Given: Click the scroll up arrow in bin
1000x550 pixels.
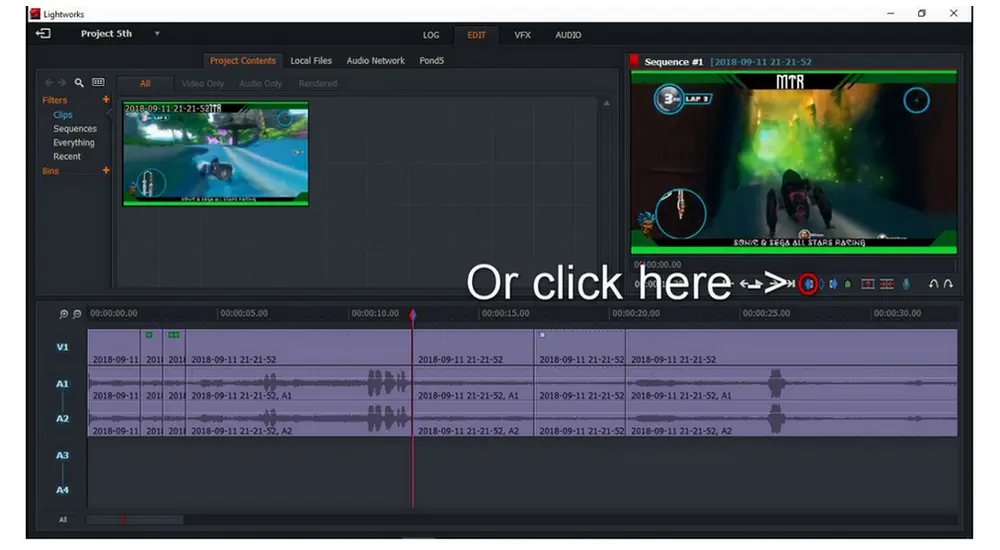Looking at the screenshot, I should tap(607, 103).
